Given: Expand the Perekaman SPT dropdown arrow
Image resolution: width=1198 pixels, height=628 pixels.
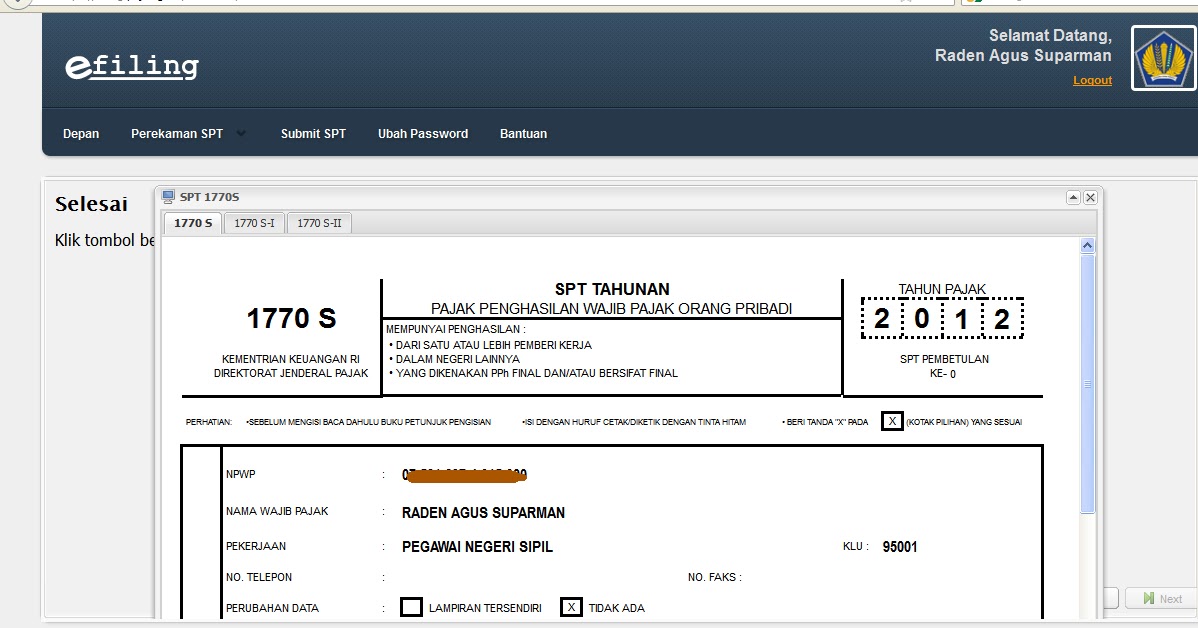Looking at the screenshot, I should [x=241, y=134].
